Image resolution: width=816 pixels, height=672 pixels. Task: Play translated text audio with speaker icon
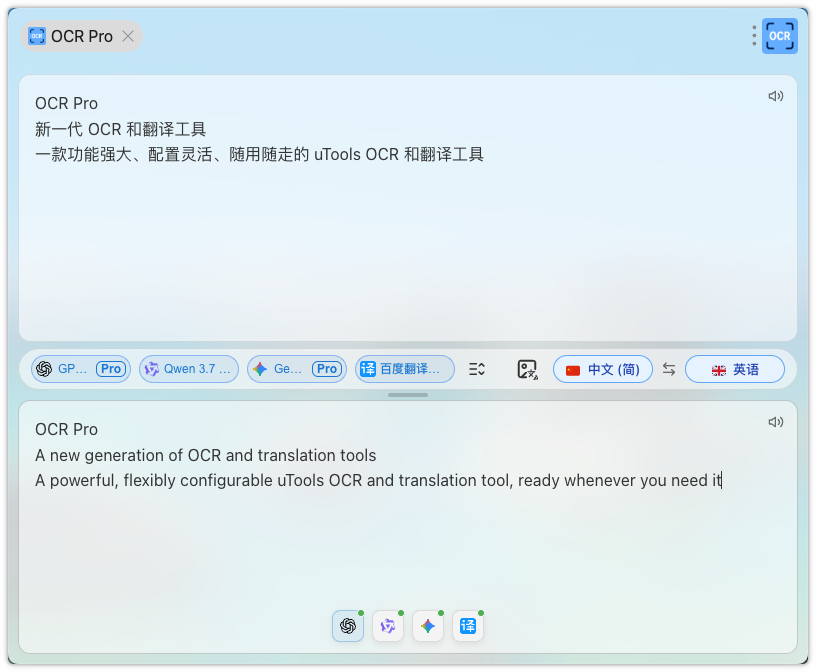coord(775,422)
